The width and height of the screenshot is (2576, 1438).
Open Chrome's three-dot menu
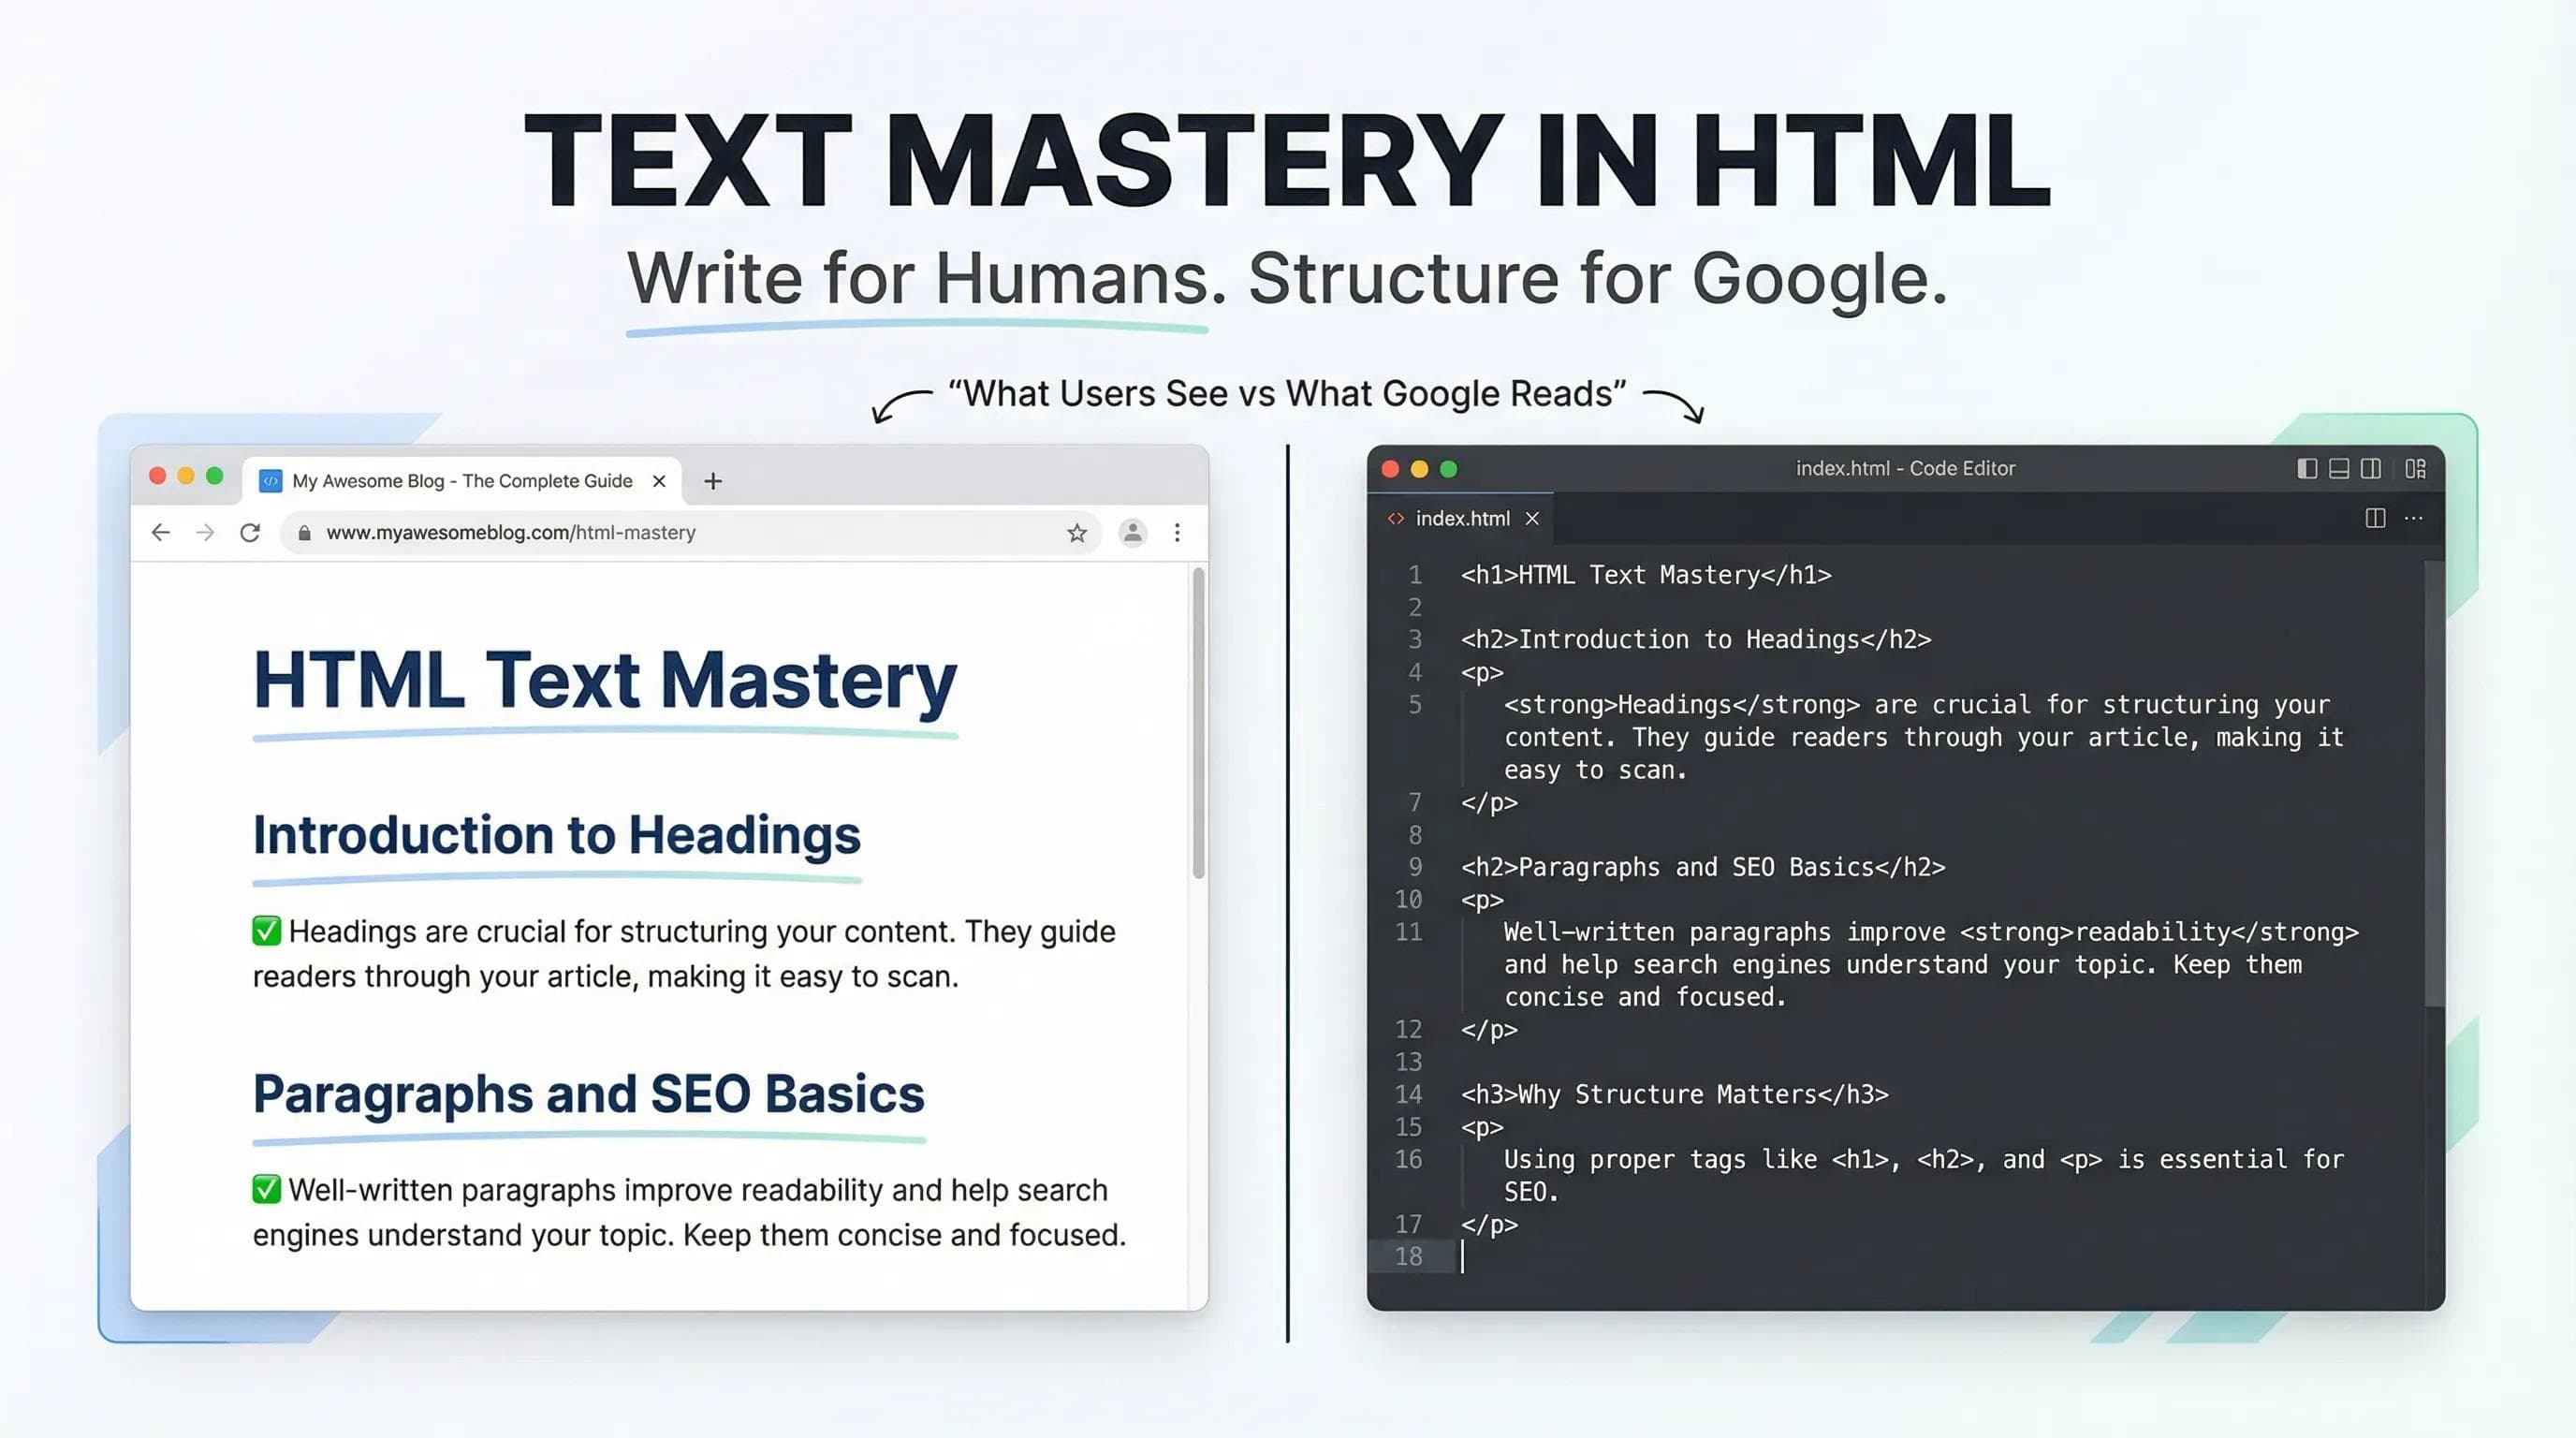(x=1178, y=532)
